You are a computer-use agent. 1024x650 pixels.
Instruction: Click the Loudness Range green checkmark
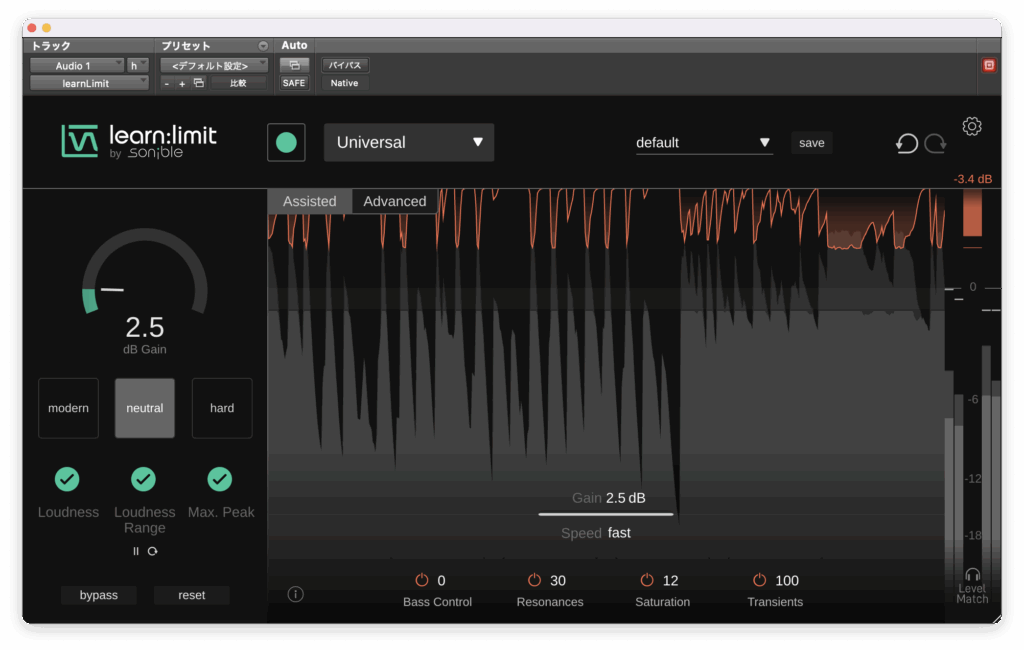coord(144,479)
